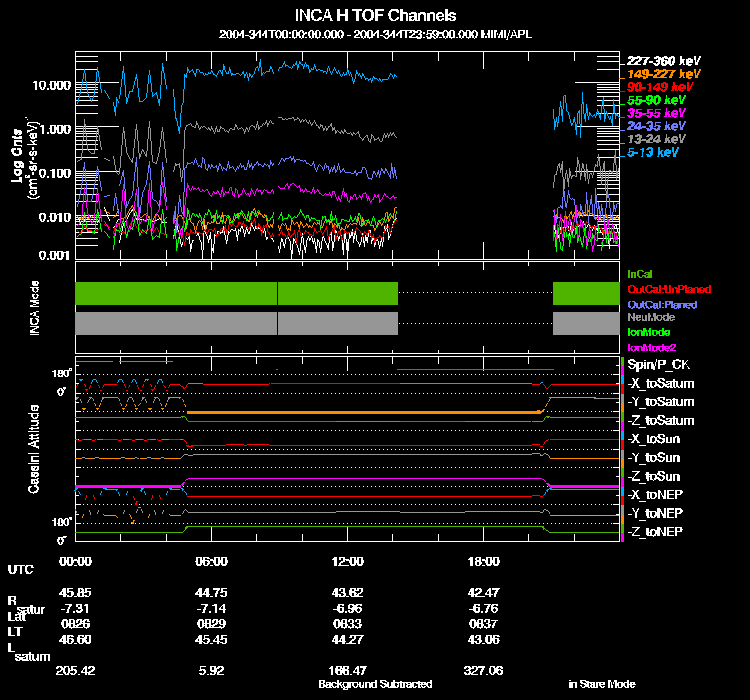Select the -Z_toSun attitude label
Viewport: 750px width, 700px height.
click(x=653, y=476)
